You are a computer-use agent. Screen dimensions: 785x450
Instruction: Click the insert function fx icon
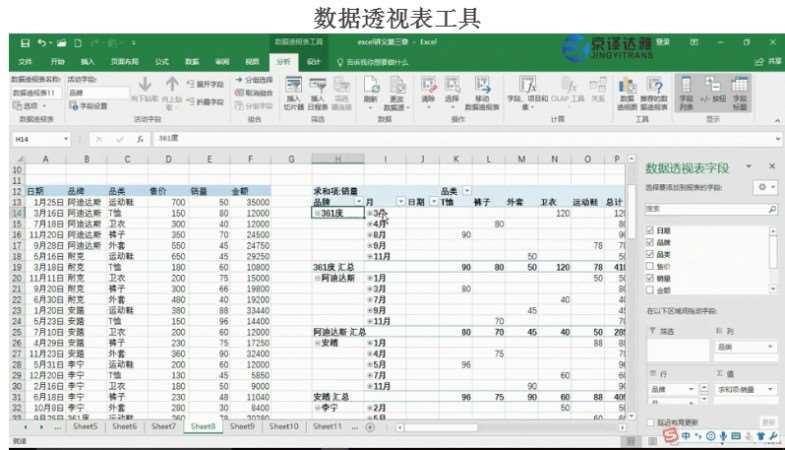(x=140, y=139)
